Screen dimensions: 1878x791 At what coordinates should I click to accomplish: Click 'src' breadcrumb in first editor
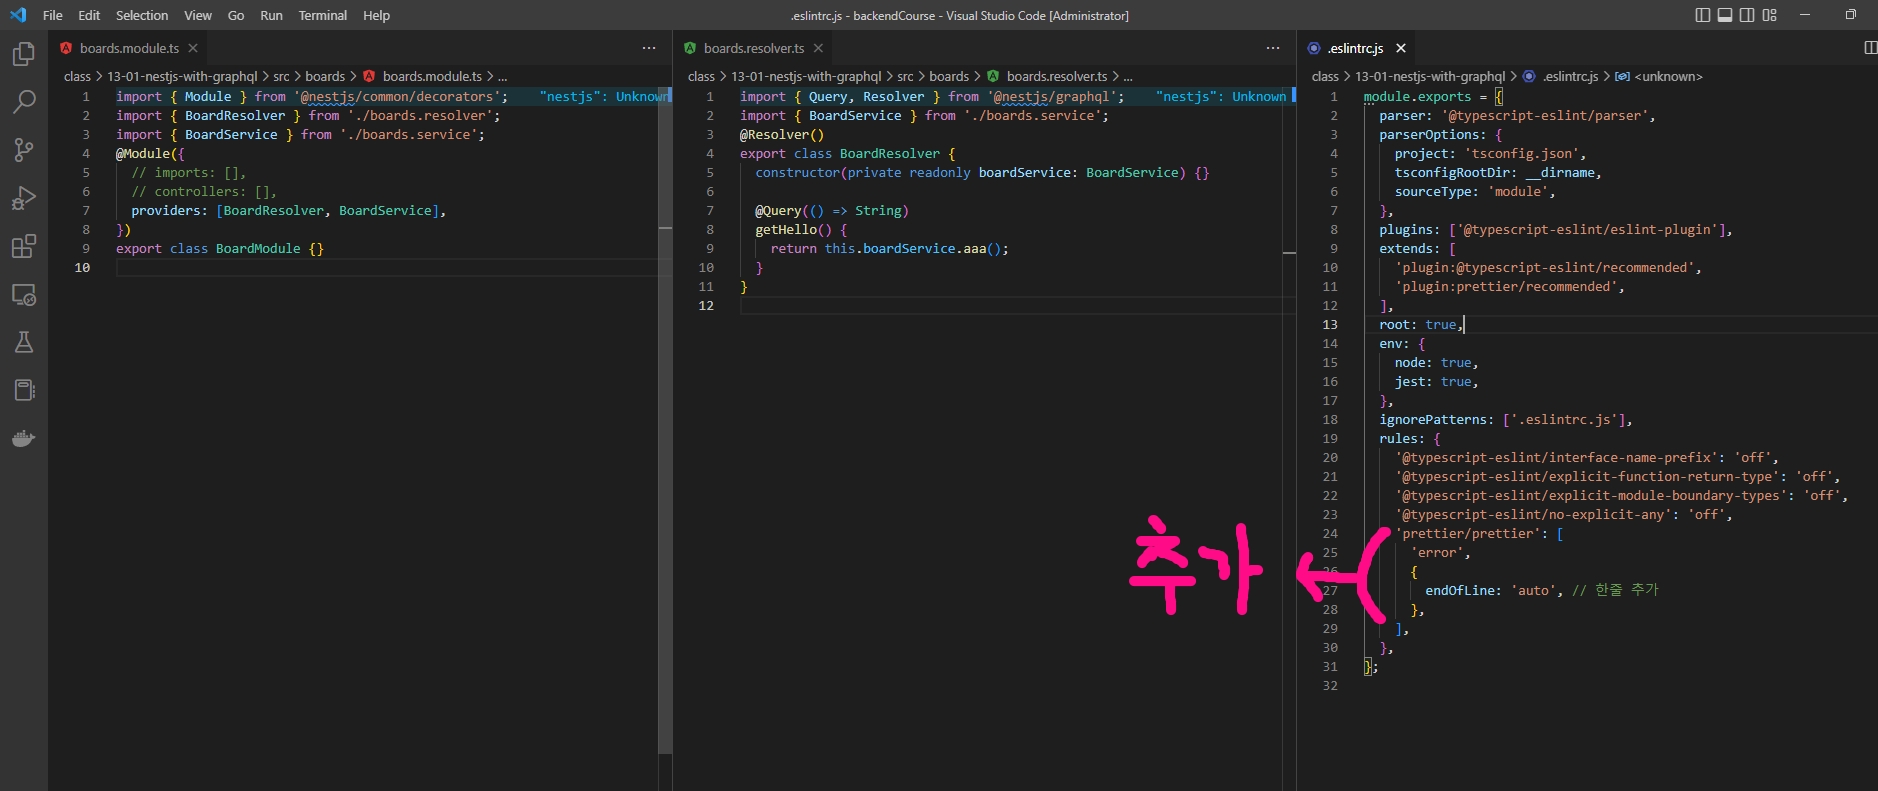click(x=282, y=76)
